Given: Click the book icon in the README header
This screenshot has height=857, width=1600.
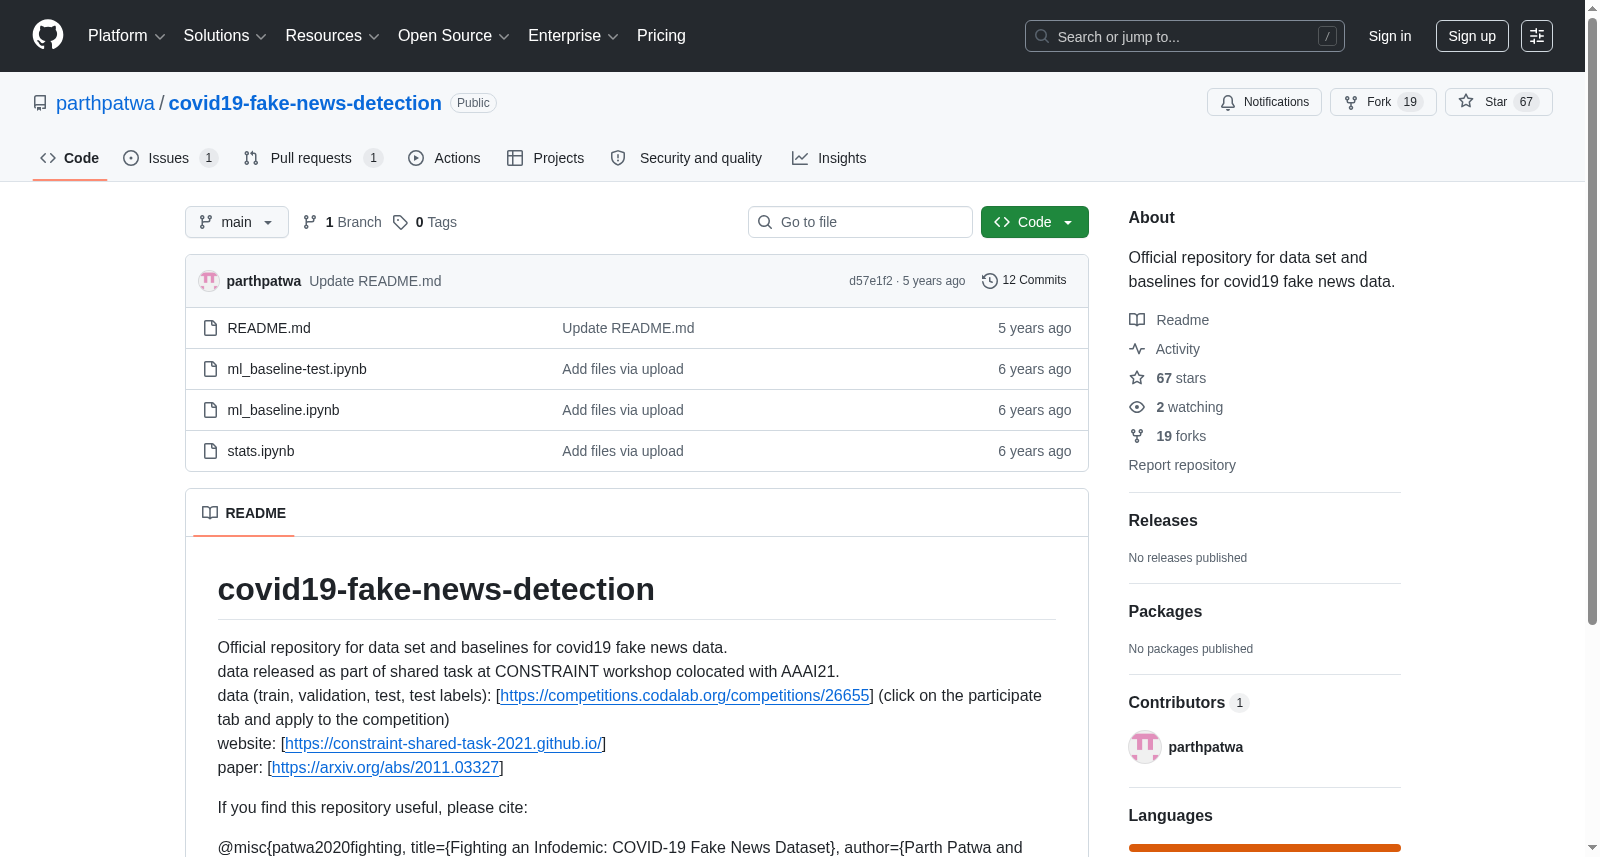Looking at the screenshot, I should (x=210, y=513).
